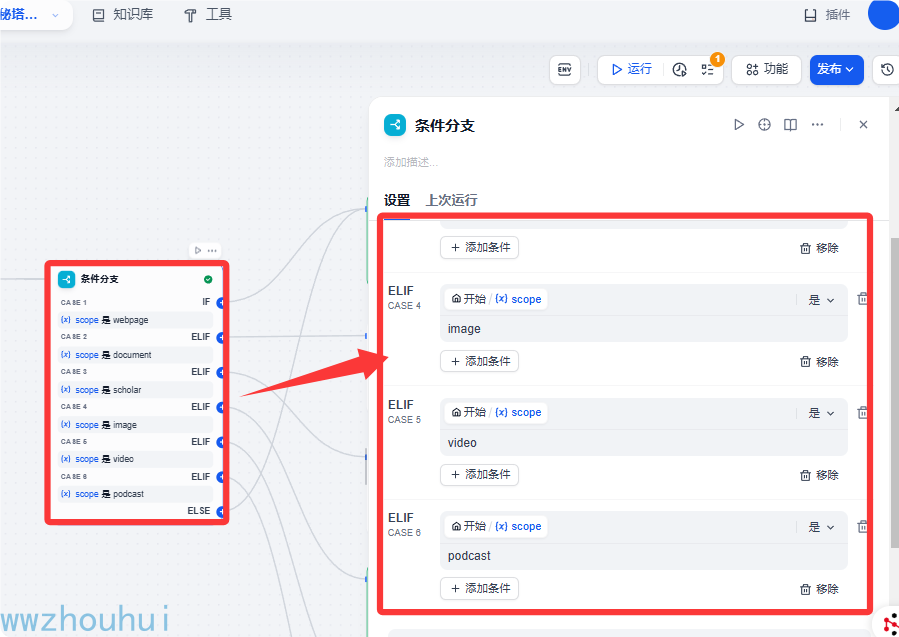Click 移除 to remove CASE 5
The image size is (899, 637).
point(819,475)
